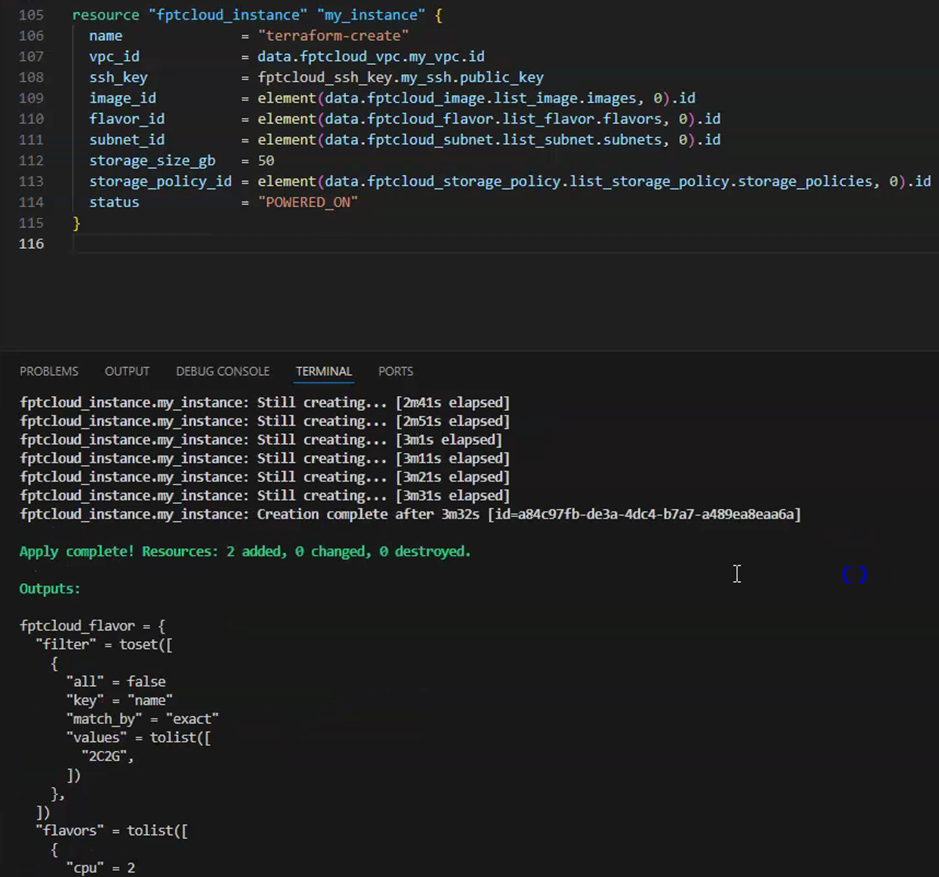Switch to the PROBLEMS tab

point(49,371)
